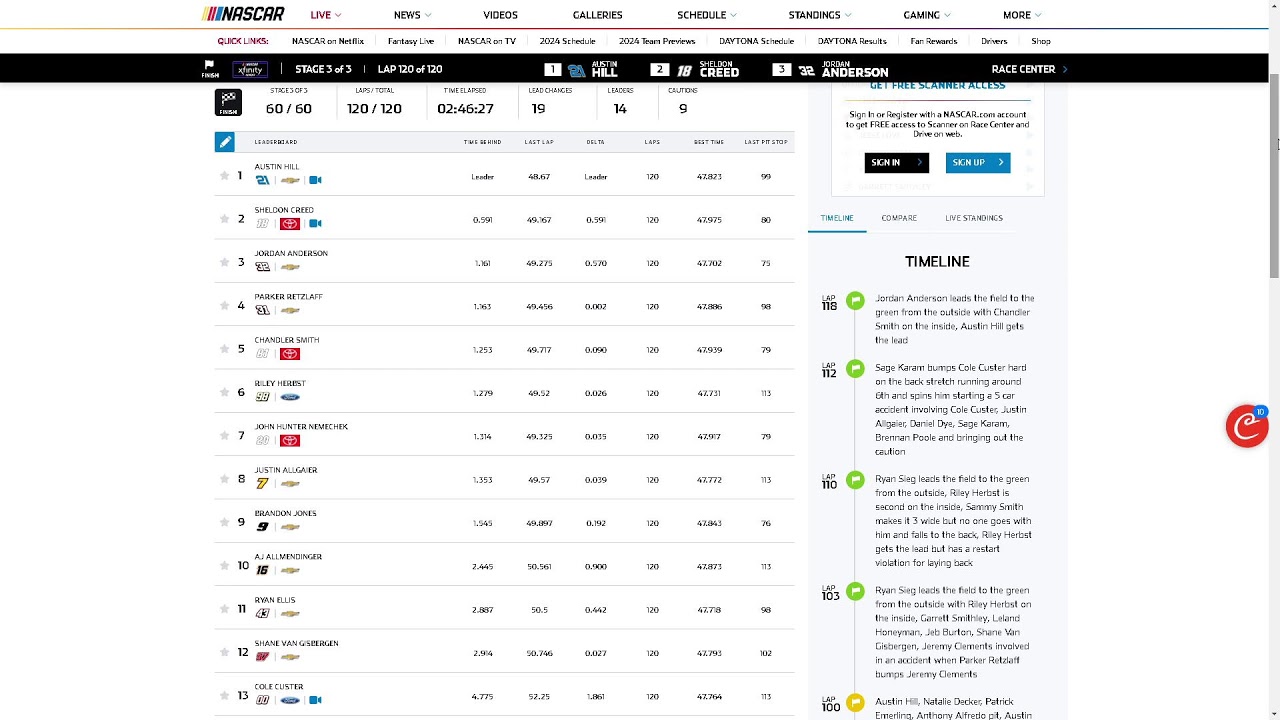
Task: Click Sheldon Creed's Toyota manufacturer logo
Action: tap(290, 223)
